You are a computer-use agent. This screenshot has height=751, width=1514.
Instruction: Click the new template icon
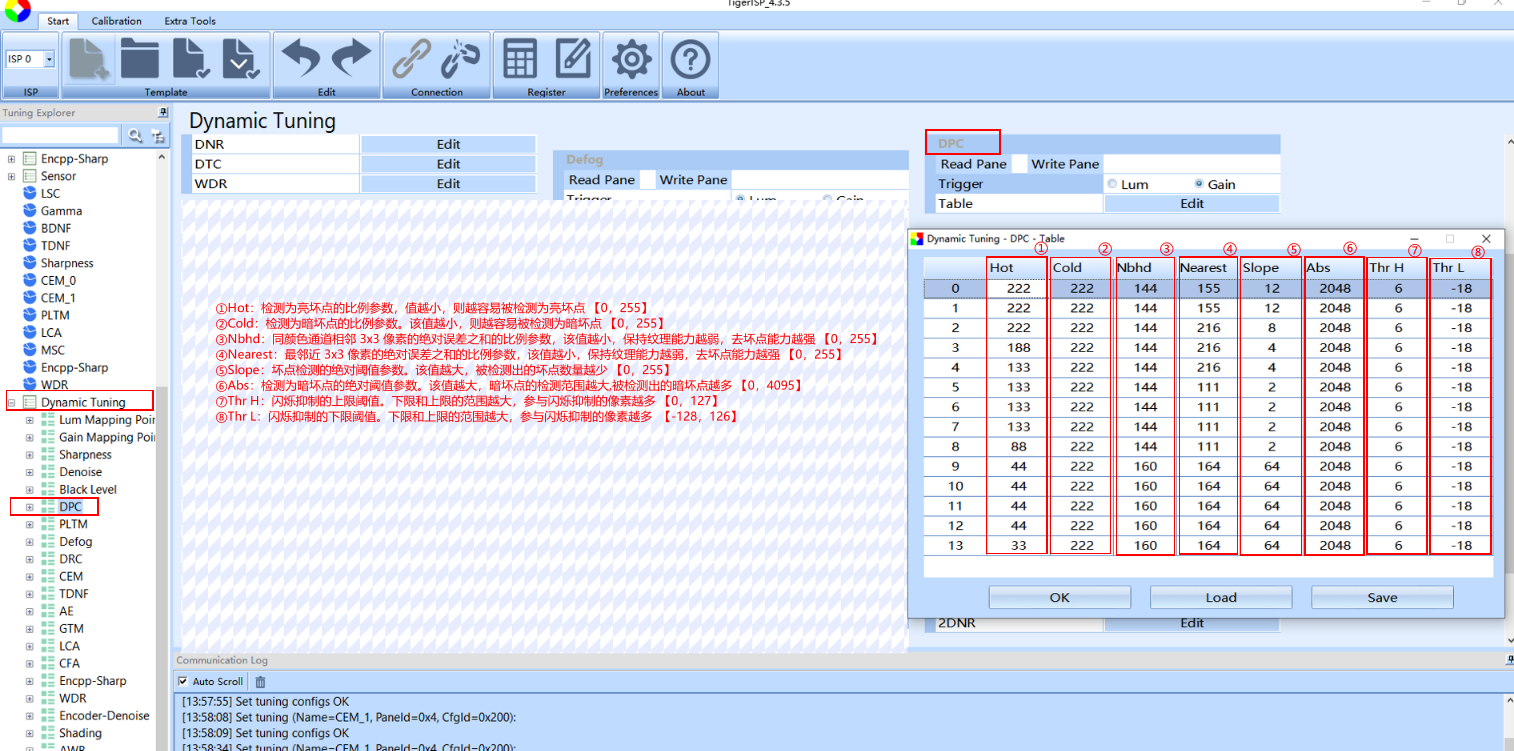(90, 59)
